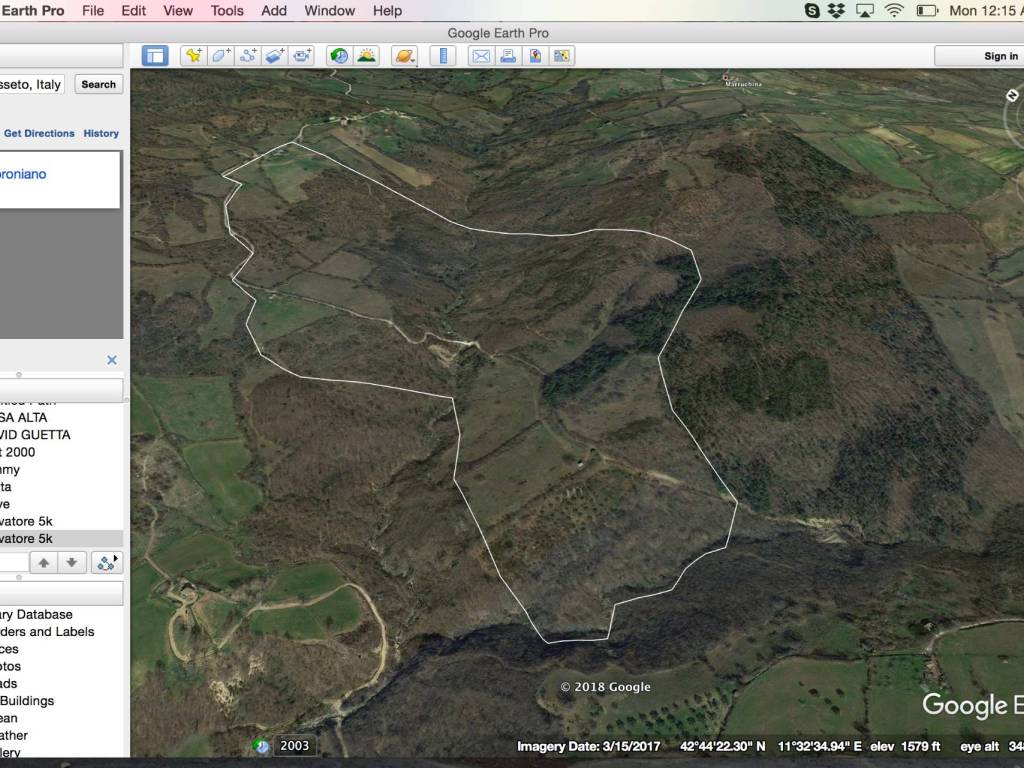Screen dimensions: 1024x768
Task: Open the Add menu
Action: pyautogui.click(x=274, y=11)
